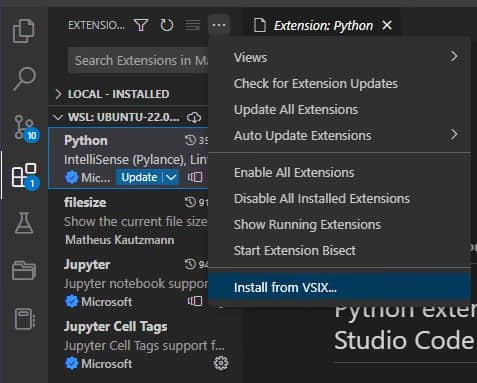Screen dimensions: 477x383
Task: Filter extensions with the funnel icon
Action: 141,25
